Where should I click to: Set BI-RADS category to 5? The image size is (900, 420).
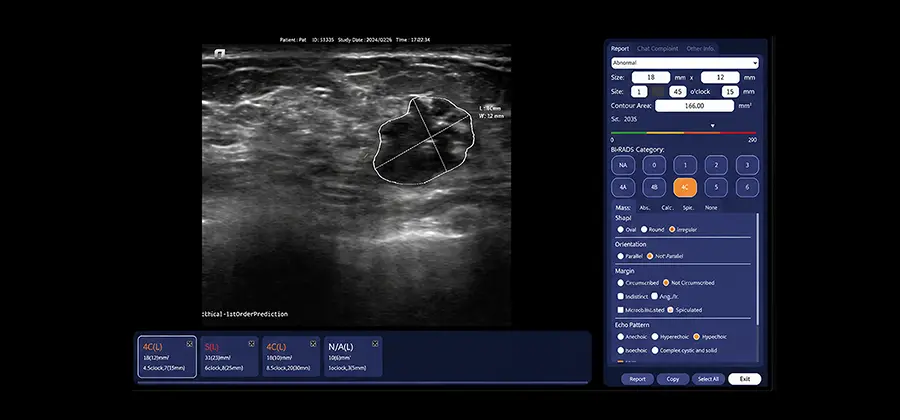[716, 188]
